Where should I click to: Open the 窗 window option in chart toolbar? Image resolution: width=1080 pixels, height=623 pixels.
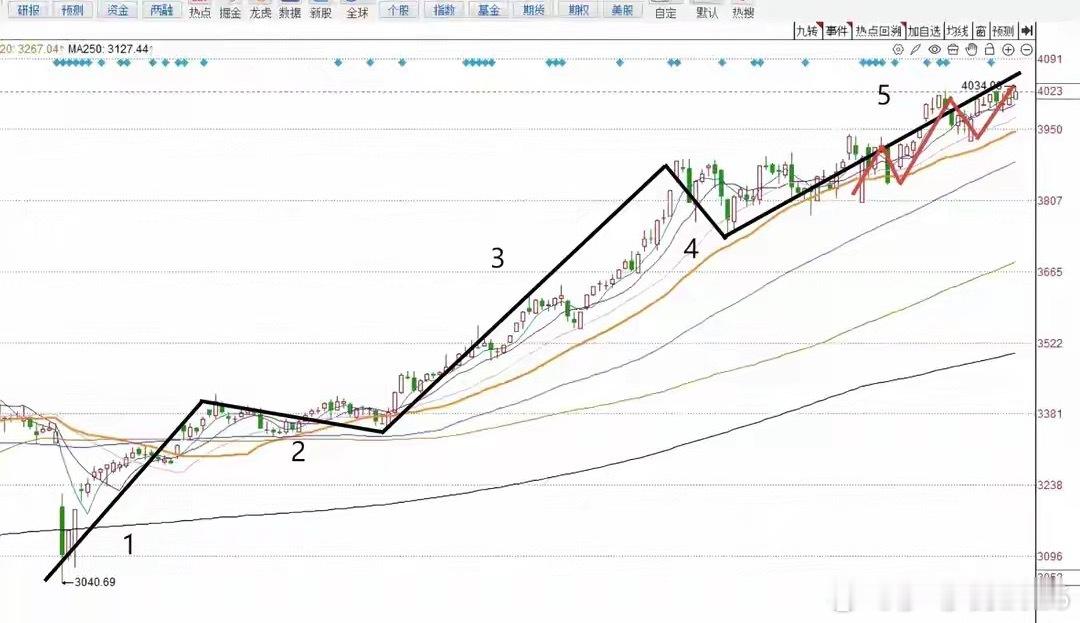(x=980, y=31)
